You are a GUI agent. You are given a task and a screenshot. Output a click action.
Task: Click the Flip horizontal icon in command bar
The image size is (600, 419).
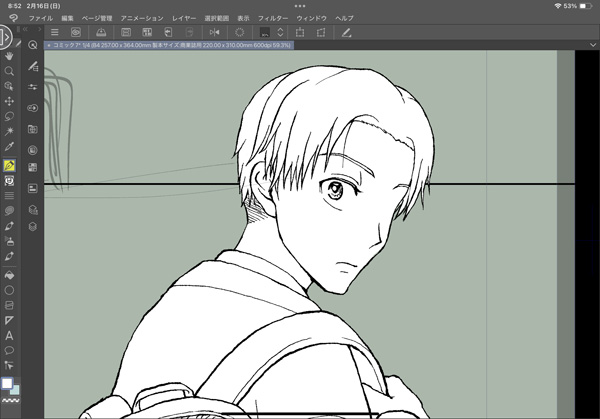coord(214,33)
